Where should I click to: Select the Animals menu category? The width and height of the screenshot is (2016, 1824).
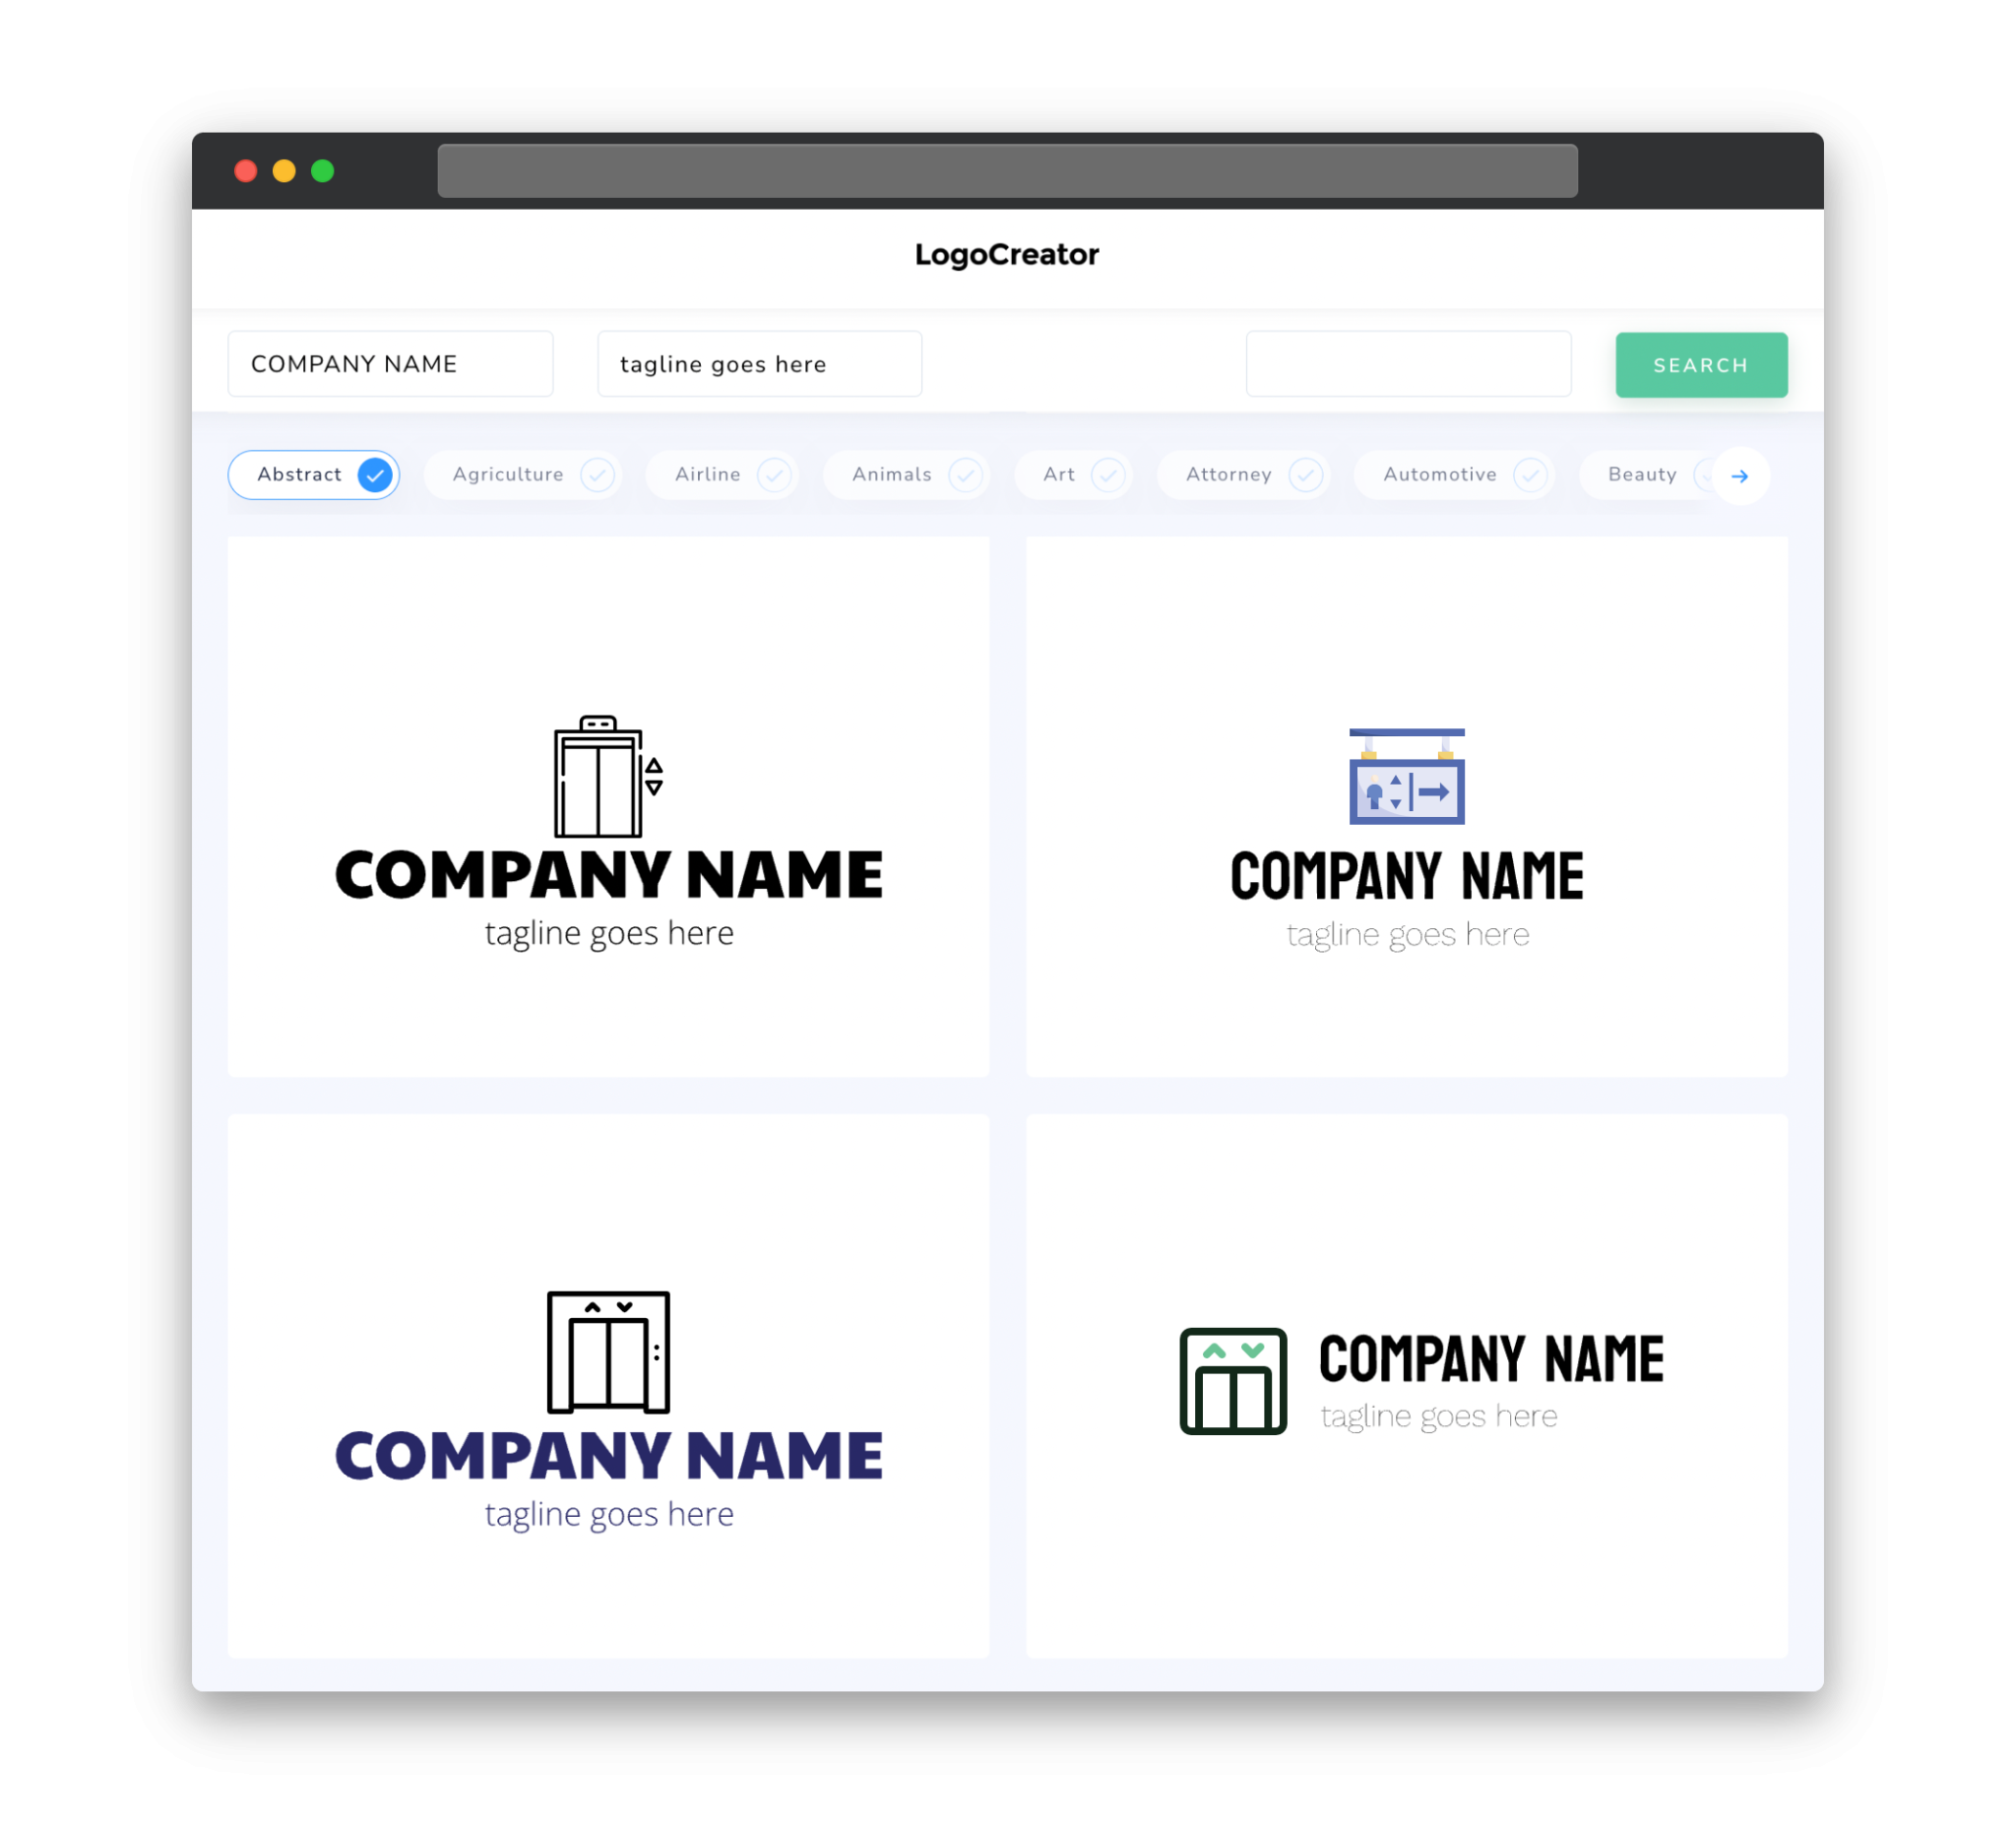pos(910,474)
